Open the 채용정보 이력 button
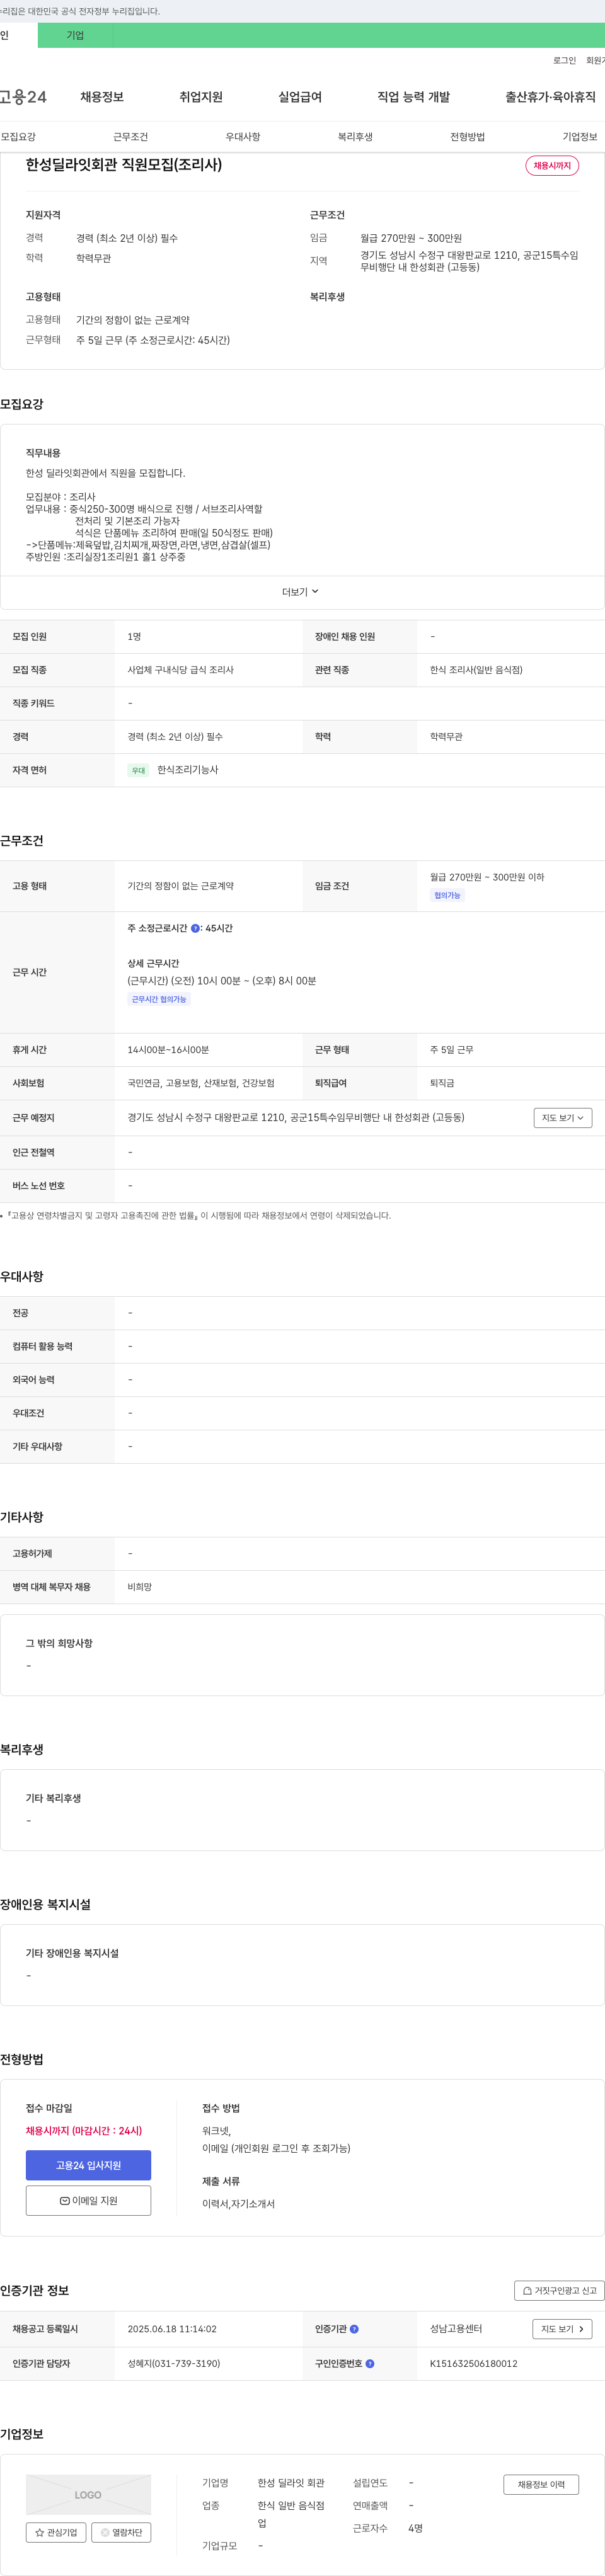Image resolution: width=605 pixels, height=2576 pixels. (x=541, y=2484)
